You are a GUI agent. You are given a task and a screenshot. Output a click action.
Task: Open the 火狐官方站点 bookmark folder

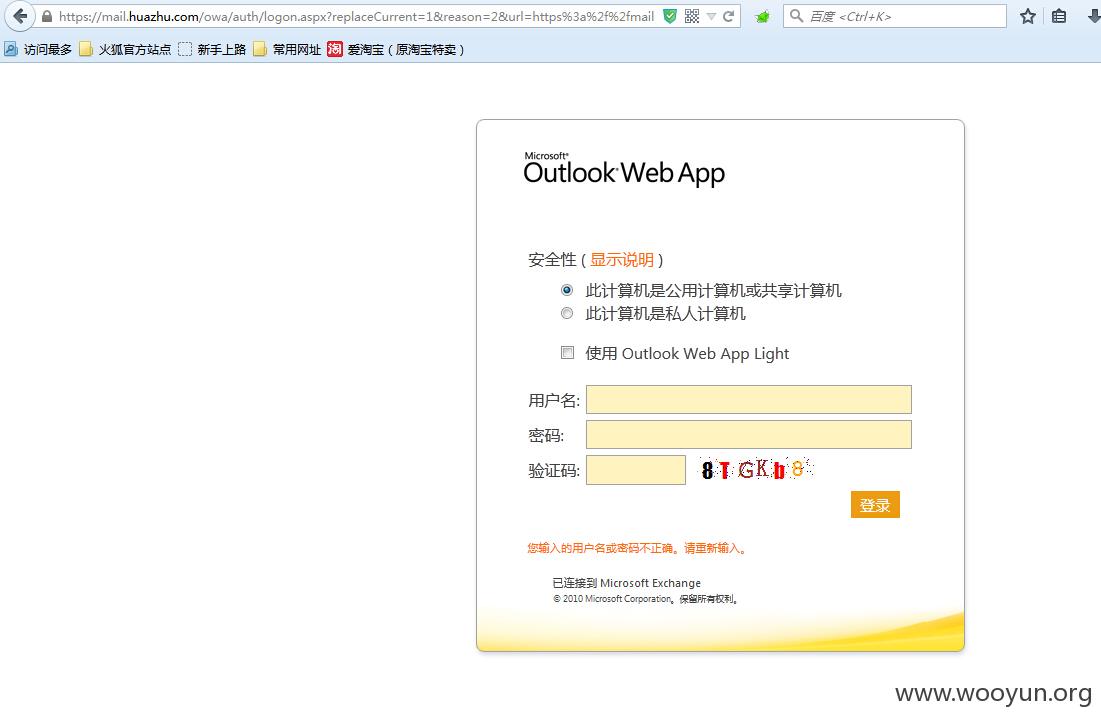[125, 49]
